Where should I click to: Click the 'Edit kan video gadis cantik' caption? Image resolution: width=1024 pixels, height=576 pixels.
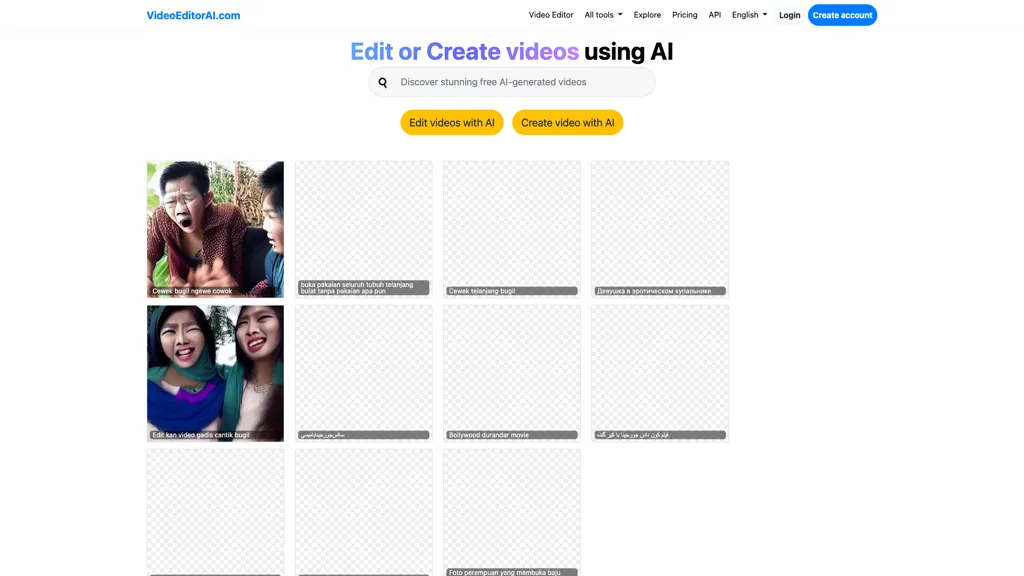pyautogui.click(x=200, y=435)
